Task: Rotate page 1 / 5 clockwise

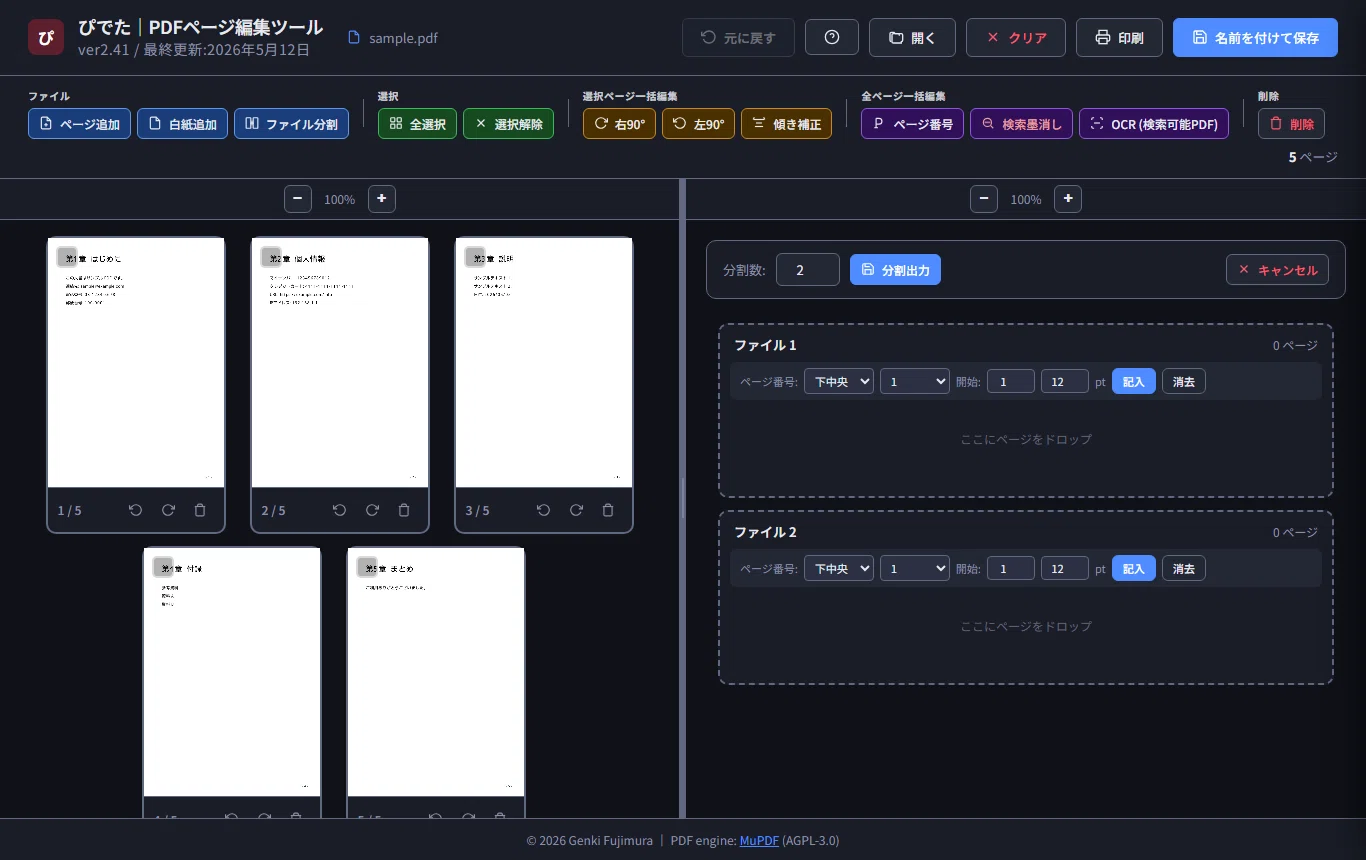Action: tap(168, 510)
